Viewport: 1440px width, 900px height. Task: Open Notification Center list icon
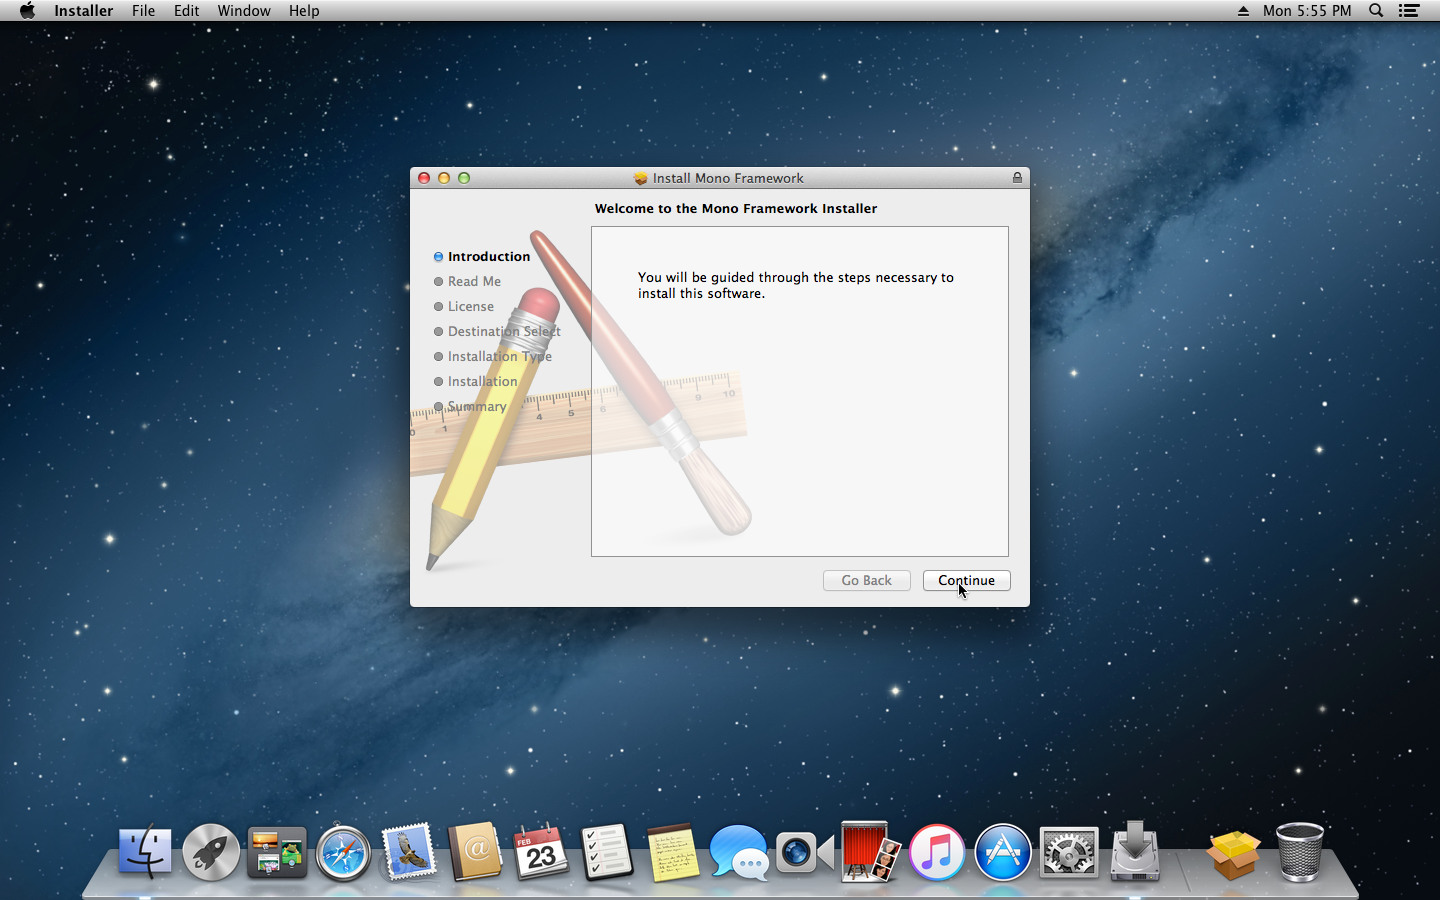tap(1409, 11)
